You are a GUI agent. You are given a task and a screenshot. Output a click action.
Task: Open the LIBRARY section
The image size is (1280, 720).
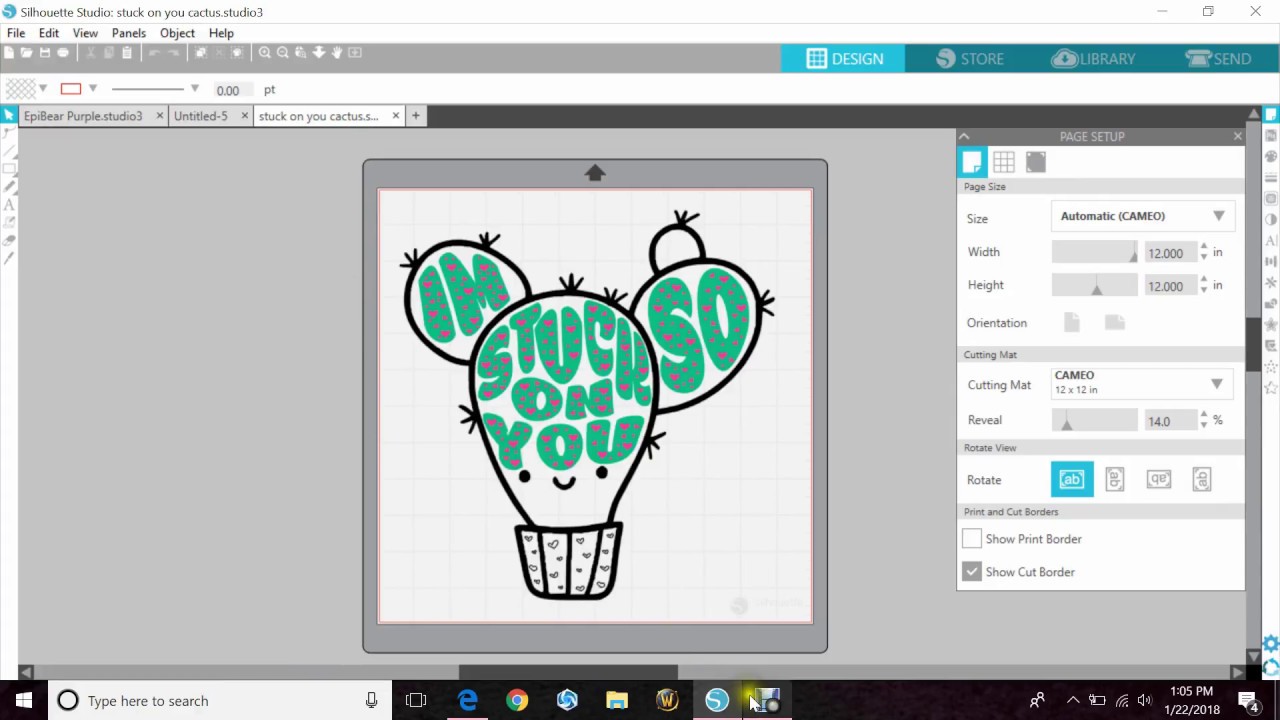(x=1093, y=59)
